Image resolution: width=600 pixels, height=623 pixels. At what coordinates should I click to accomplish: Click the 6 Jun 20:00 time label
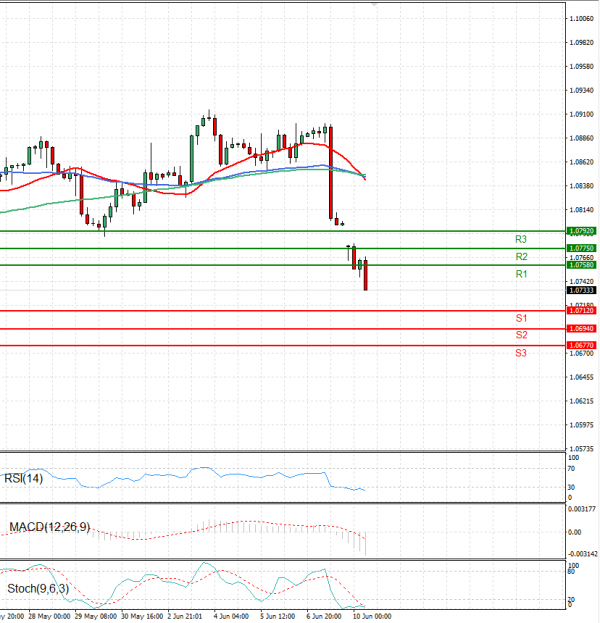click(323, 616)
